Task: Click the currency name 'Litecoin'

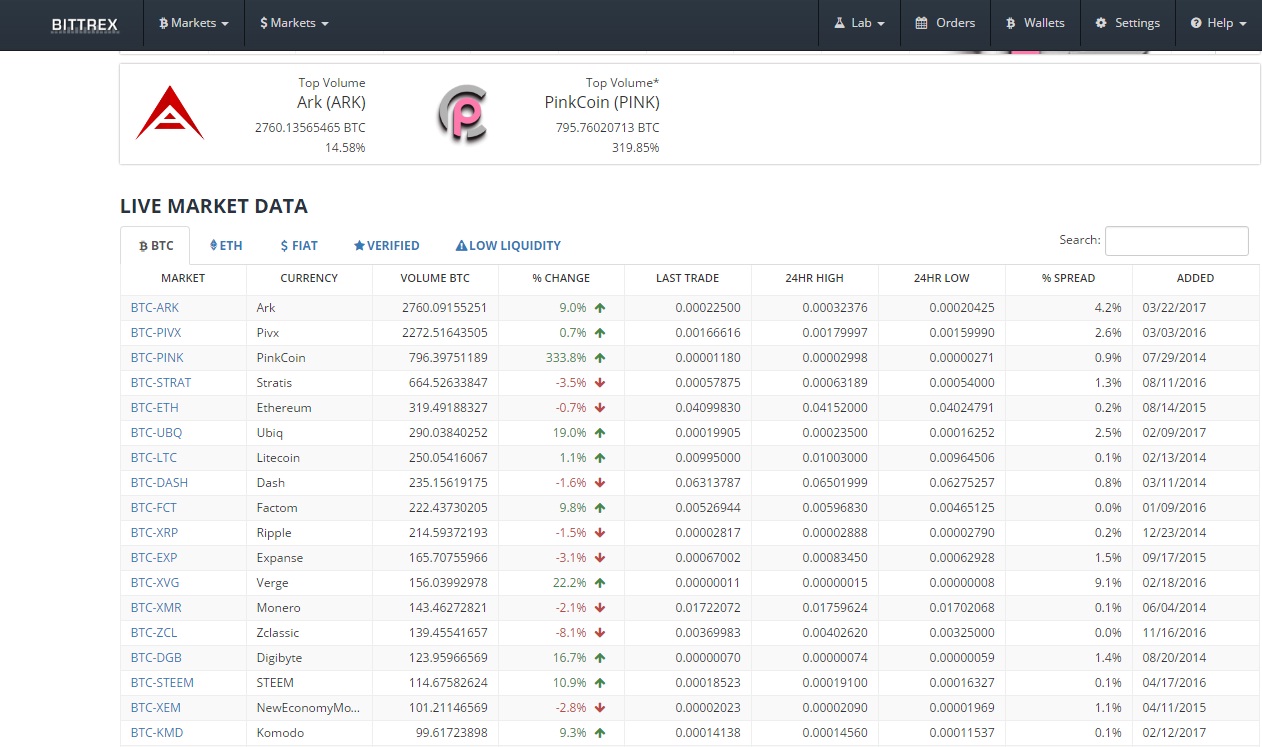Action: coord(278,458)
